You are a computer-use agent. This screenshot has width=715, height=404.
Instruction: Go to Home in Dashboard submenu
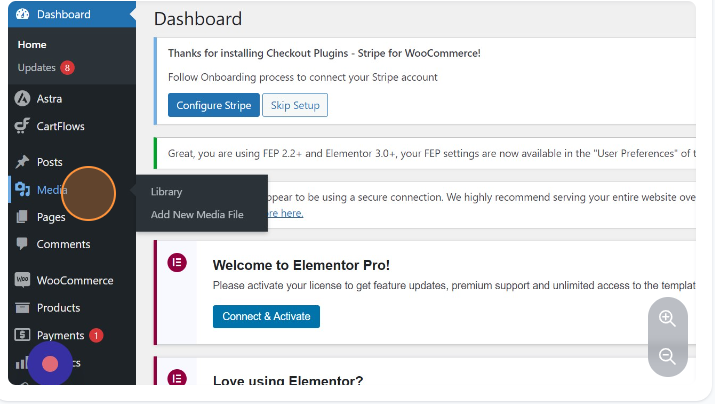tap(32, 45)
